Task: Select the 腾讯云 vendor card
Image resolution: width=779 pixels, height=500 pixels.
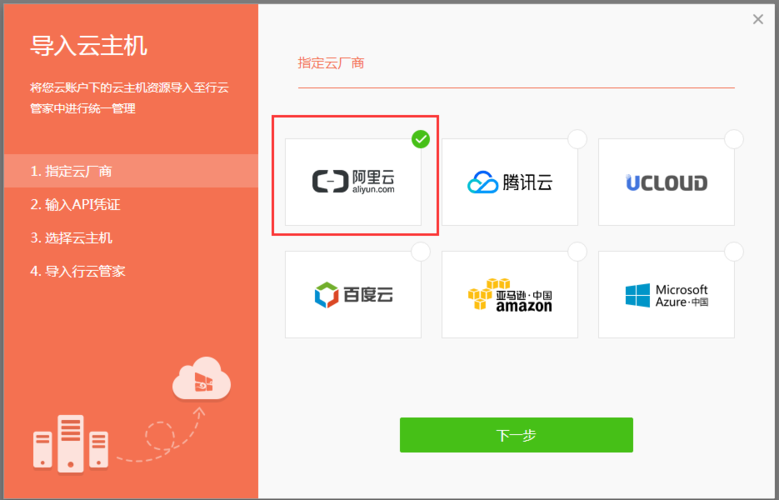Action: 510,182
